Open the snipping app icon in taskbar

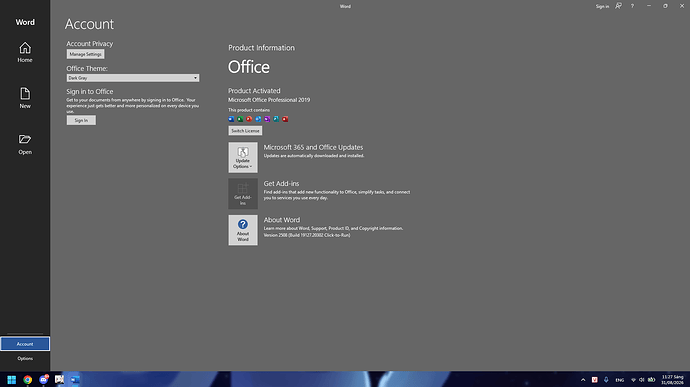point(59,380)
